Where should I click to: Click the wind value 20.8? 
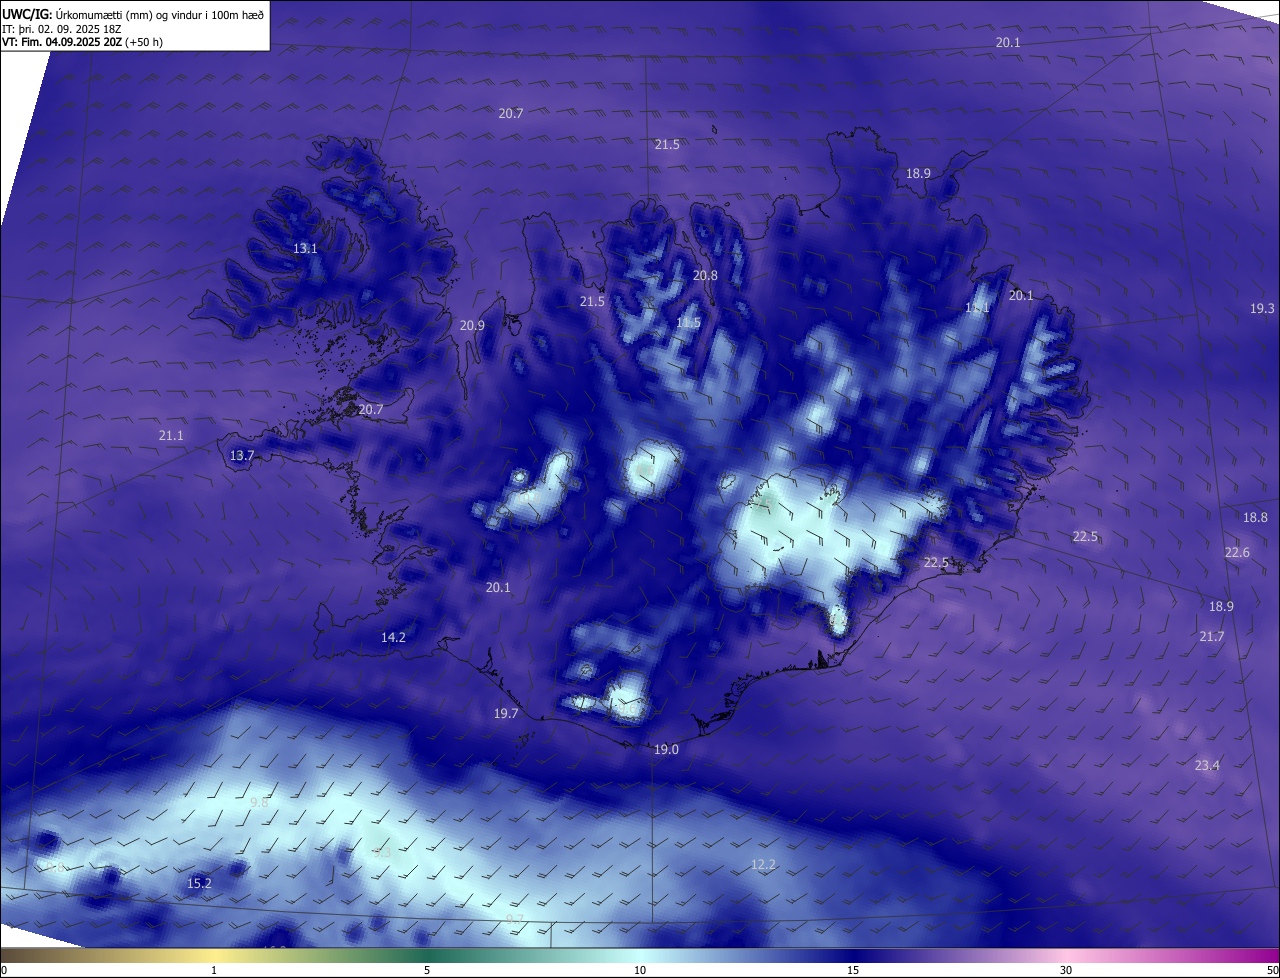click(x=705, y=275)
